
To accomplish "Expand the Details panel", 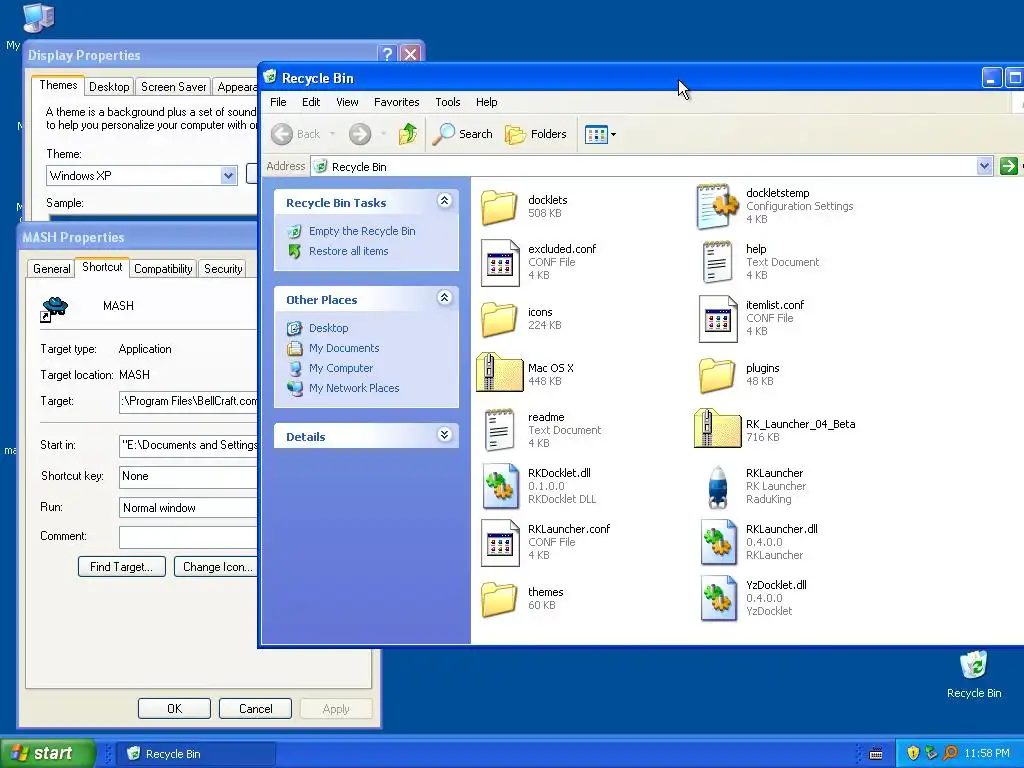I will (x=445, y=434).
